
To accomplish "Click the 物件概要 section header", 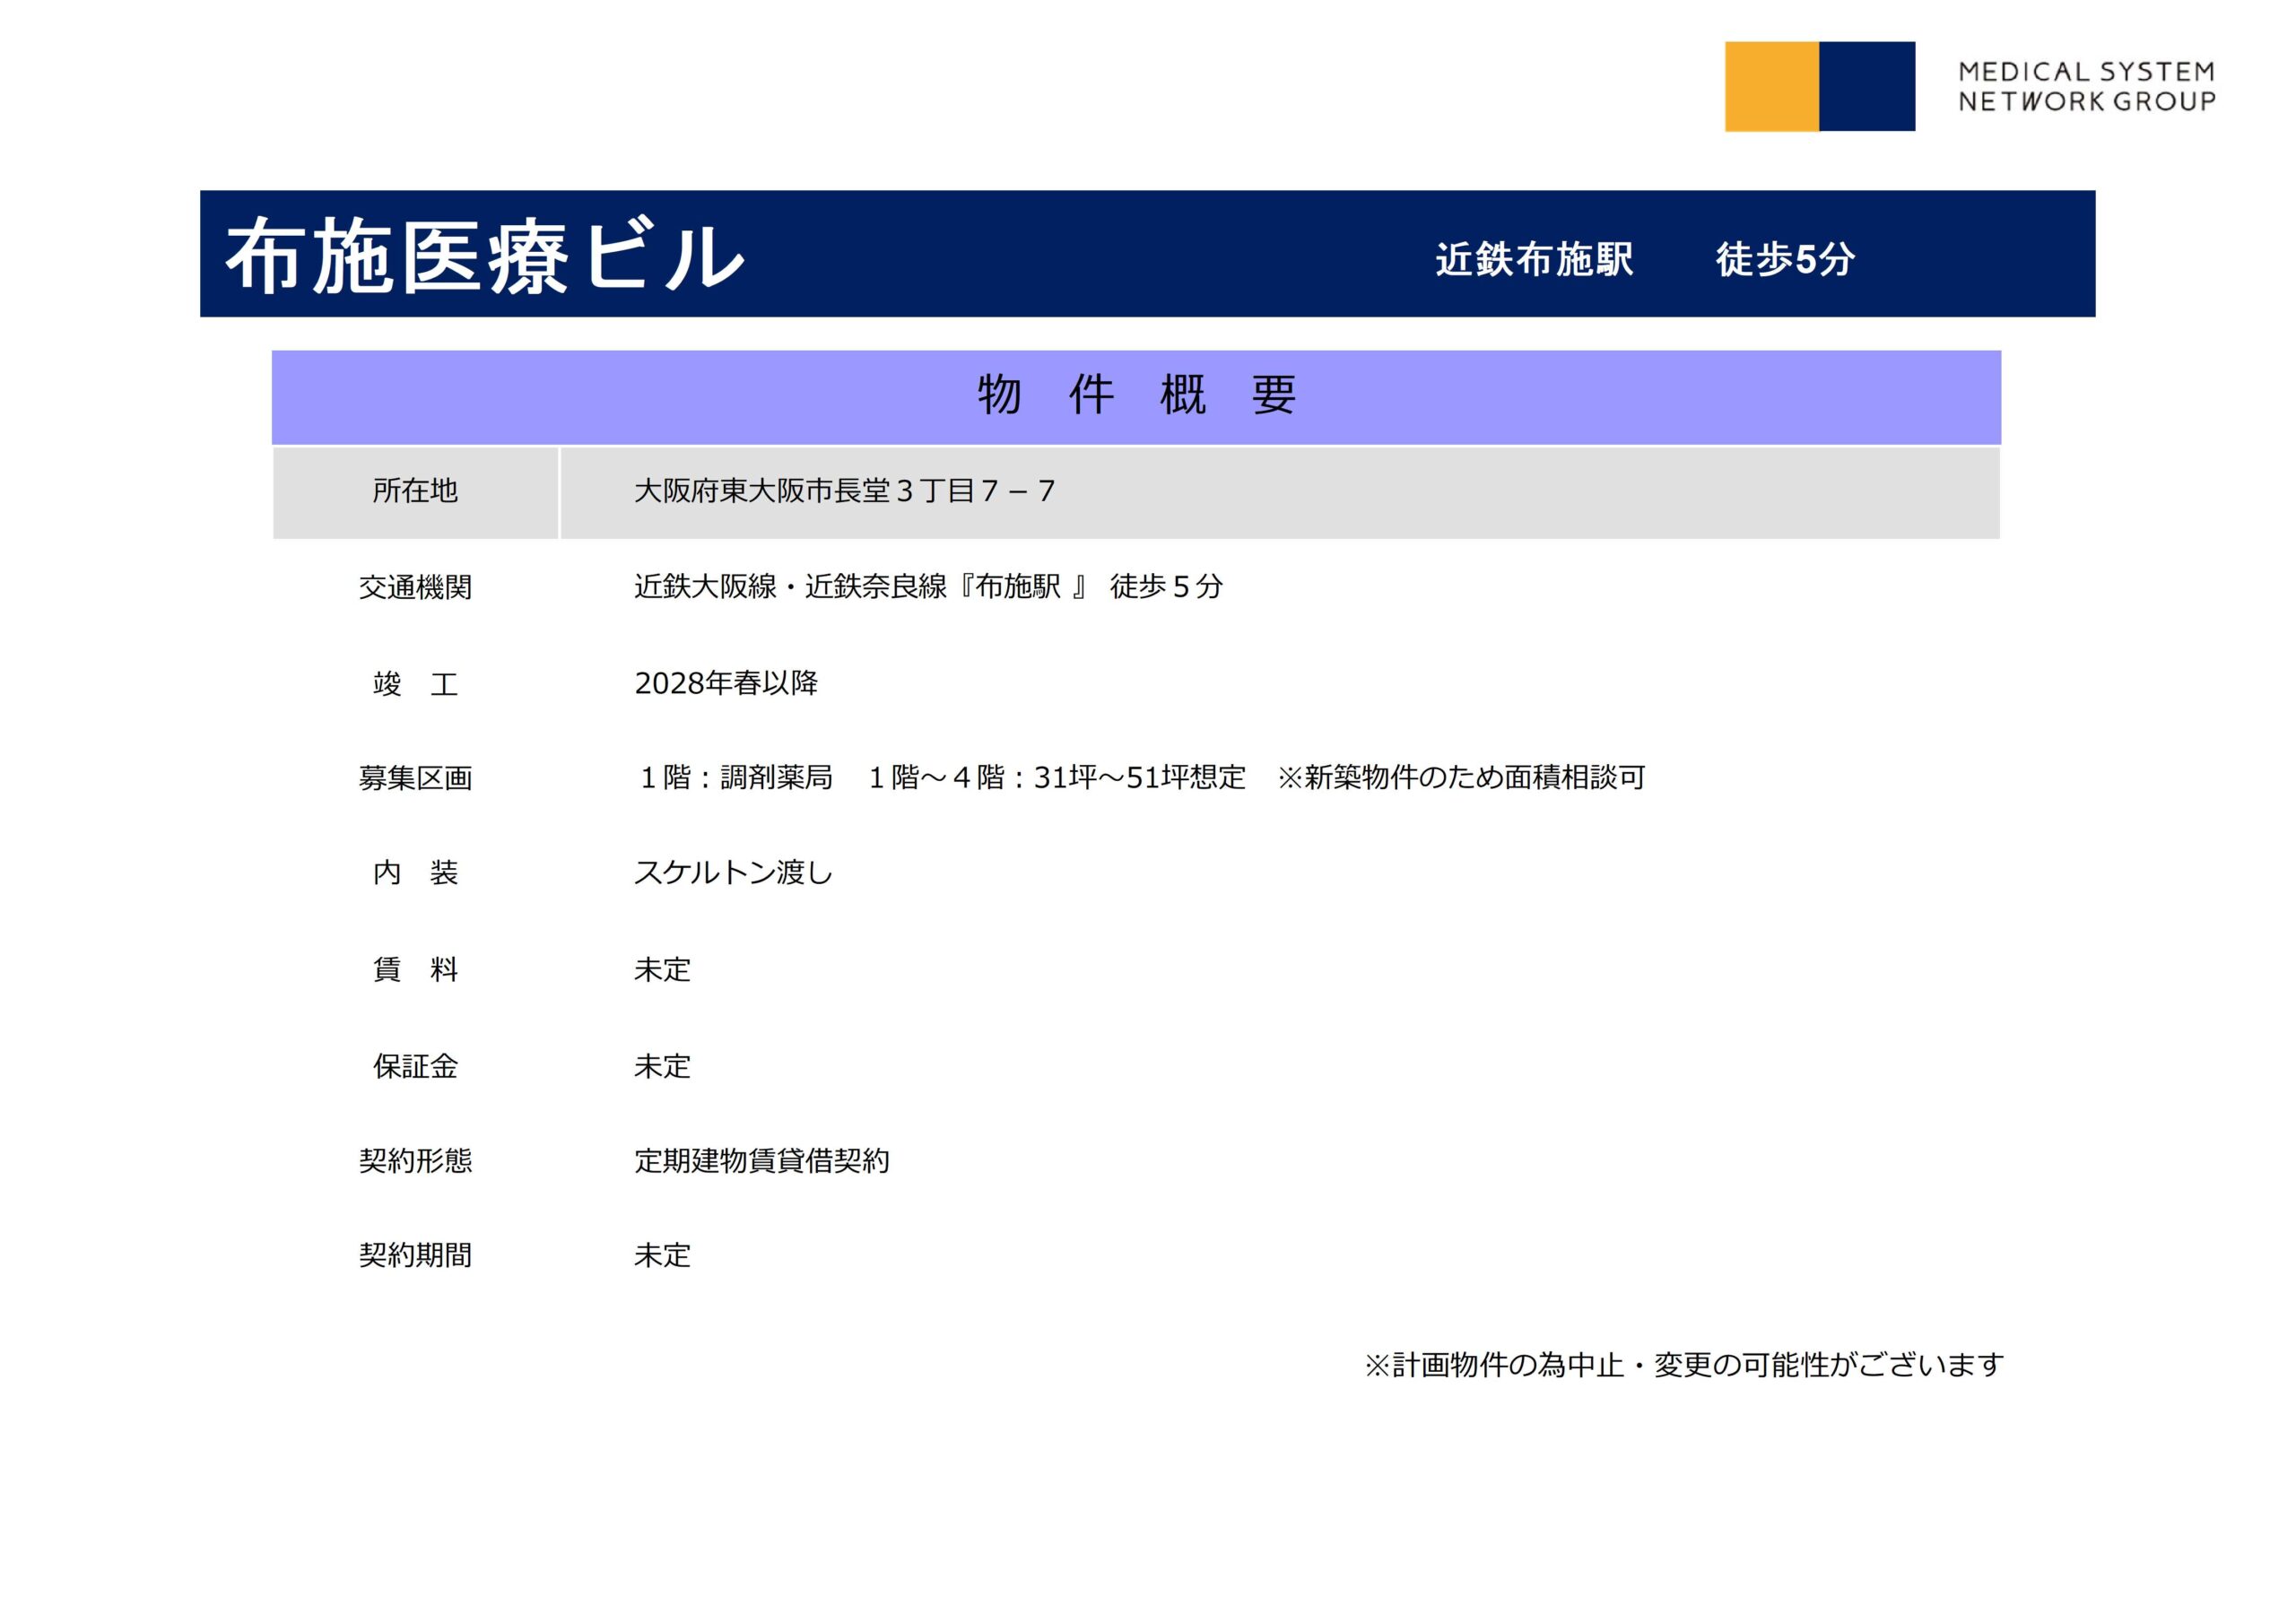I will click(x=1136, y=395).
